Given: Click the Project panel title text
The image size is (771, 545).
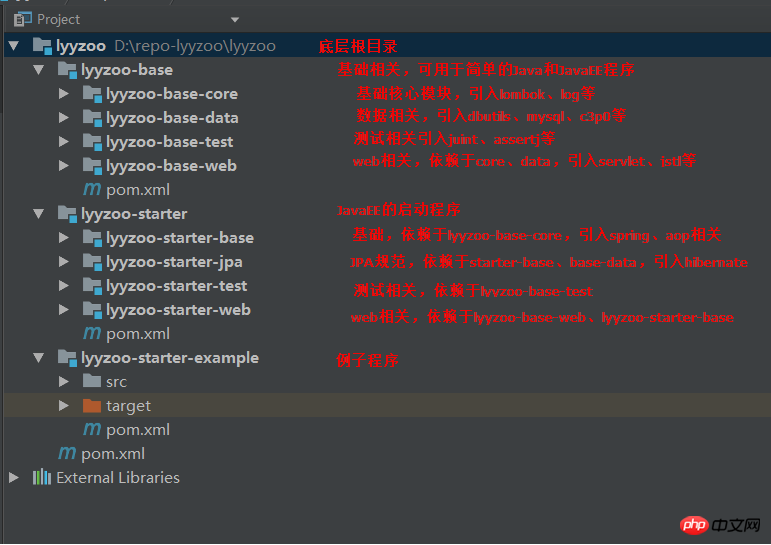Looking at the screenshot, I should [x=58, y=19].
